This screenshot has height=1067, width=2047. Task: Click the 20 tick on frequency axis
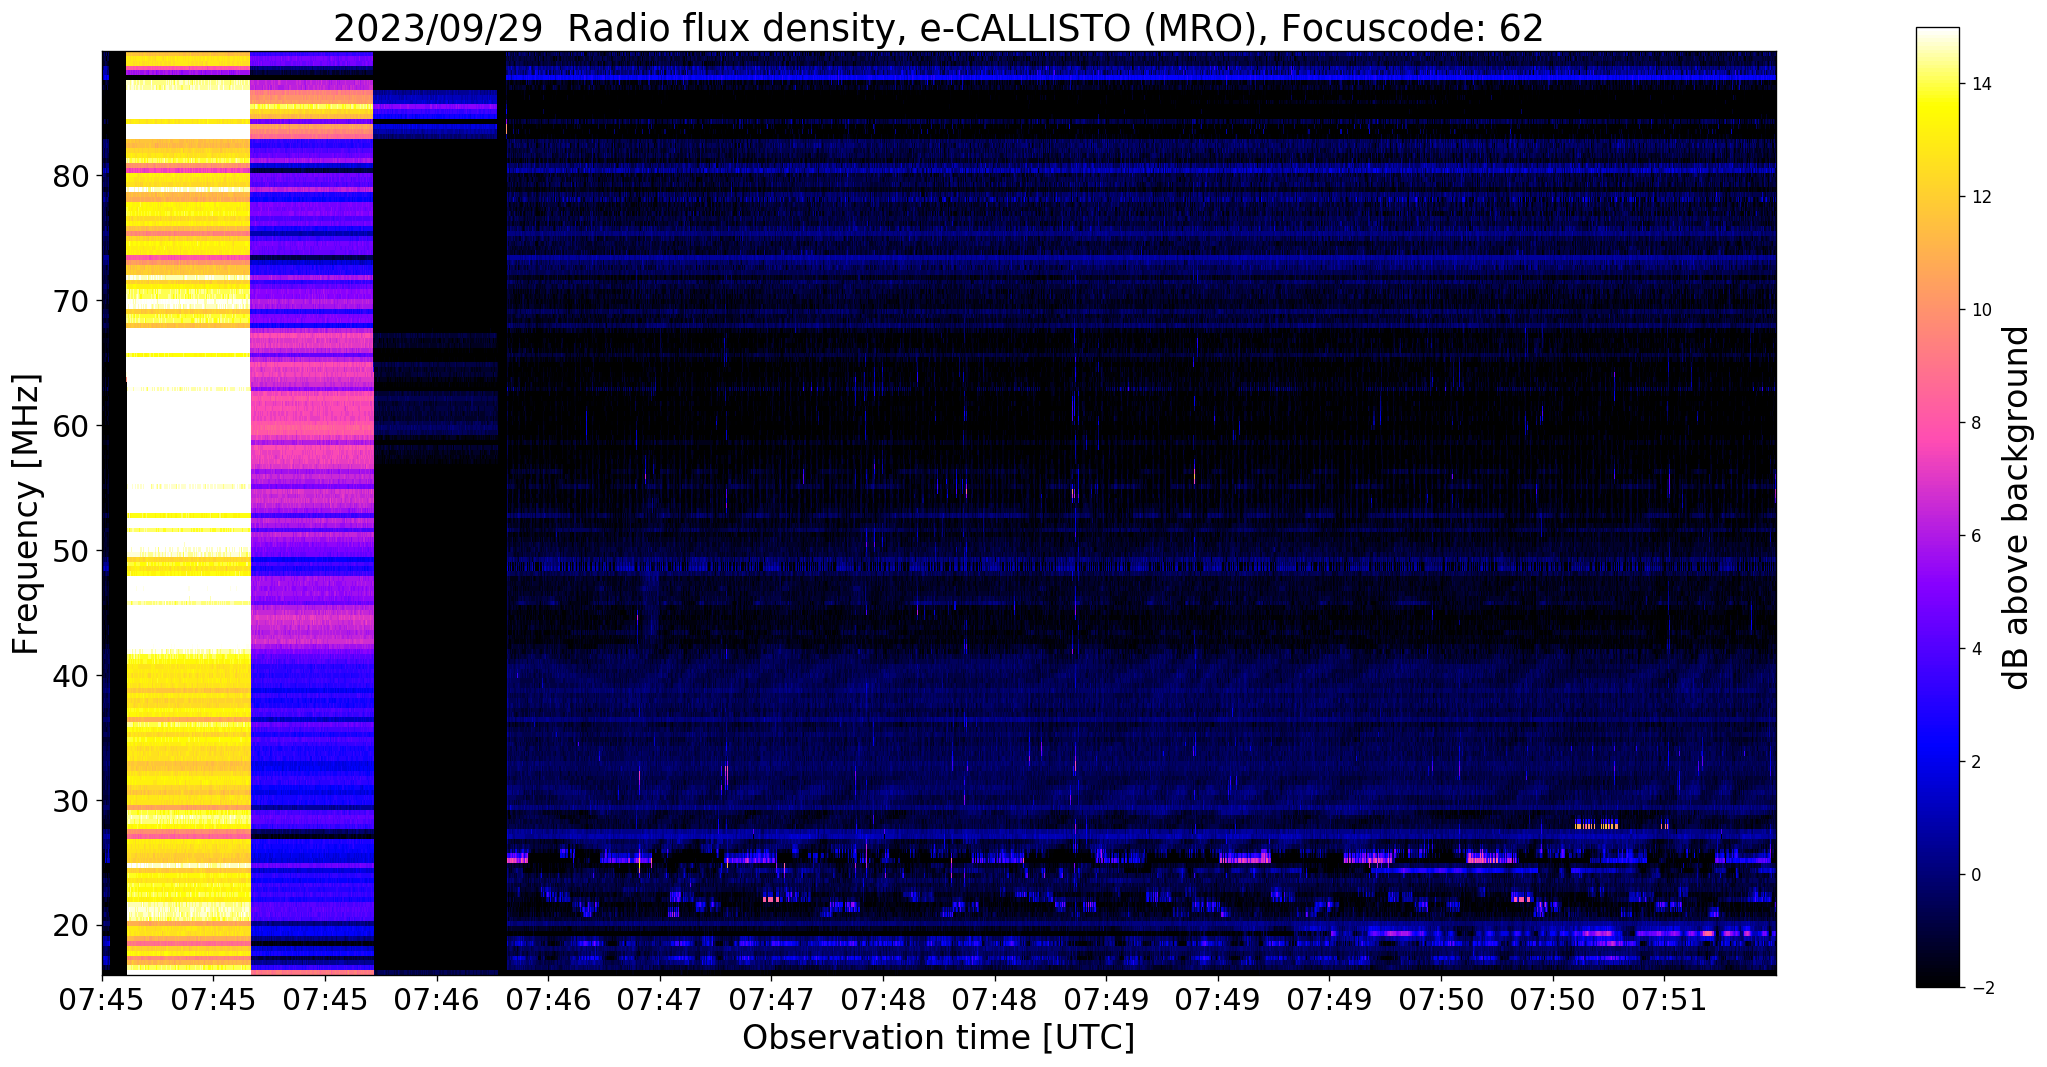coord(71,926)
